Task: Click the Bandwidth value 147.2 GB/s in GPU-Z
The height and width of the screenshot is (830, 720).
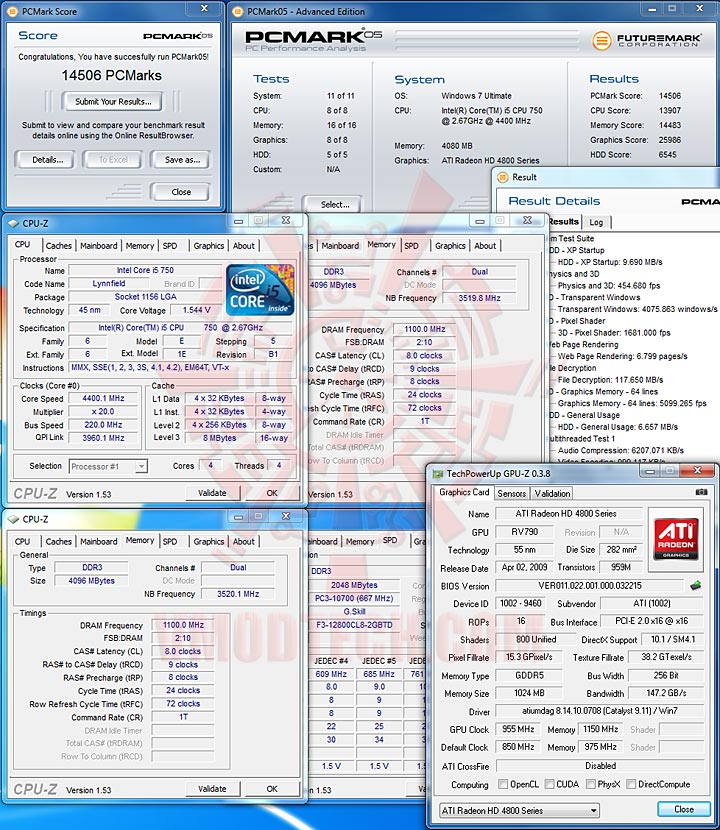Action: (x=666, y=693)
